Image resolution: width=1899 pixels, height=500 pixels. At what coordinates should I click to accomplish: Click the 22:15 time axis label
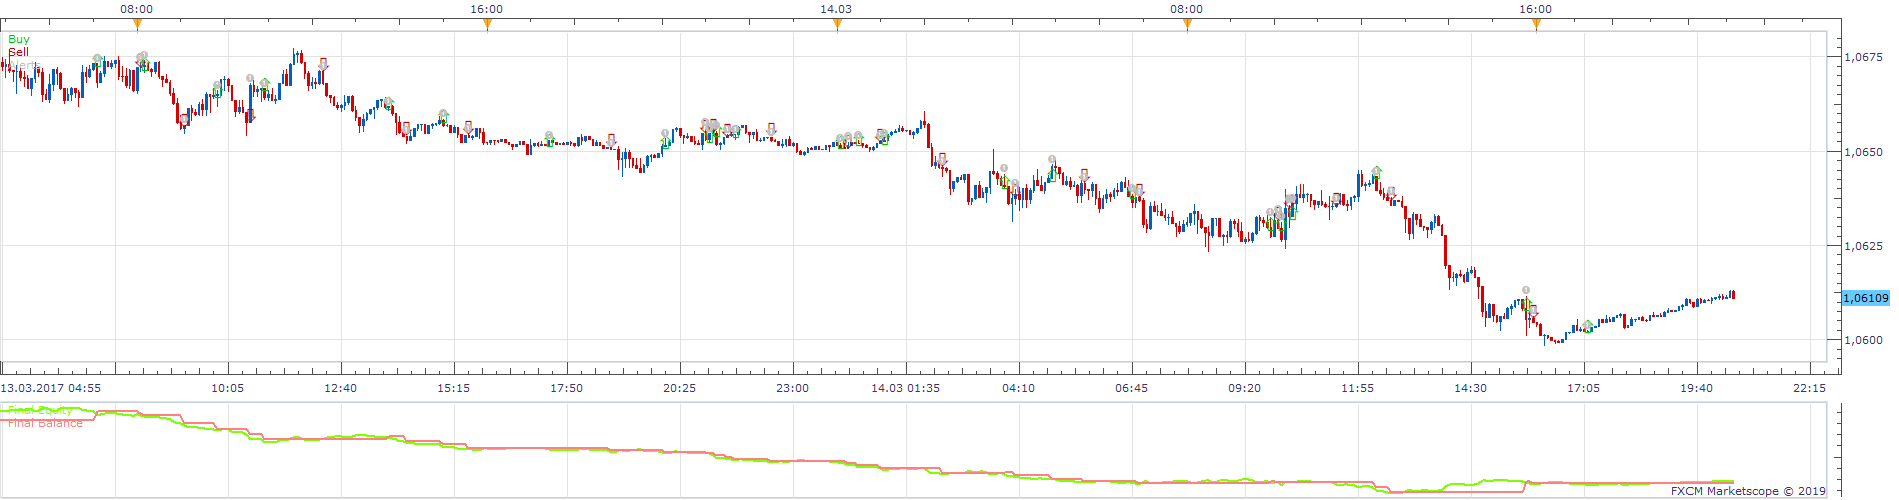coord(1810,388)
